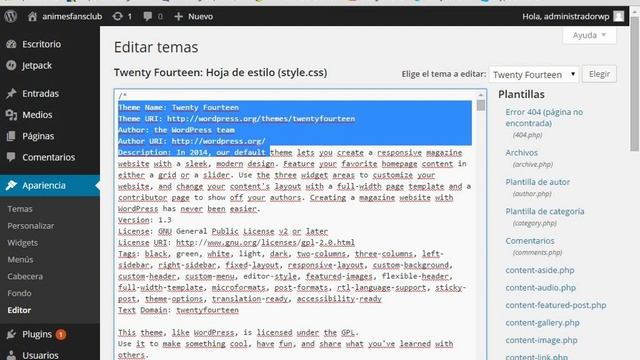Viewport: 640px width, 360px height.
Task: Click the Plugins update badge showing 1
Action: [x=61, y=335]
